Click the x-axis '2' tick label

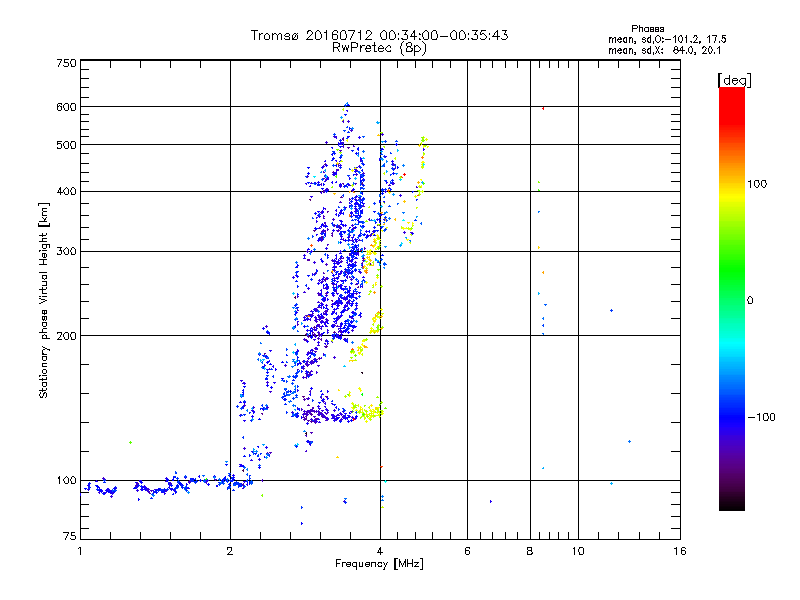(x=230, y=551)
